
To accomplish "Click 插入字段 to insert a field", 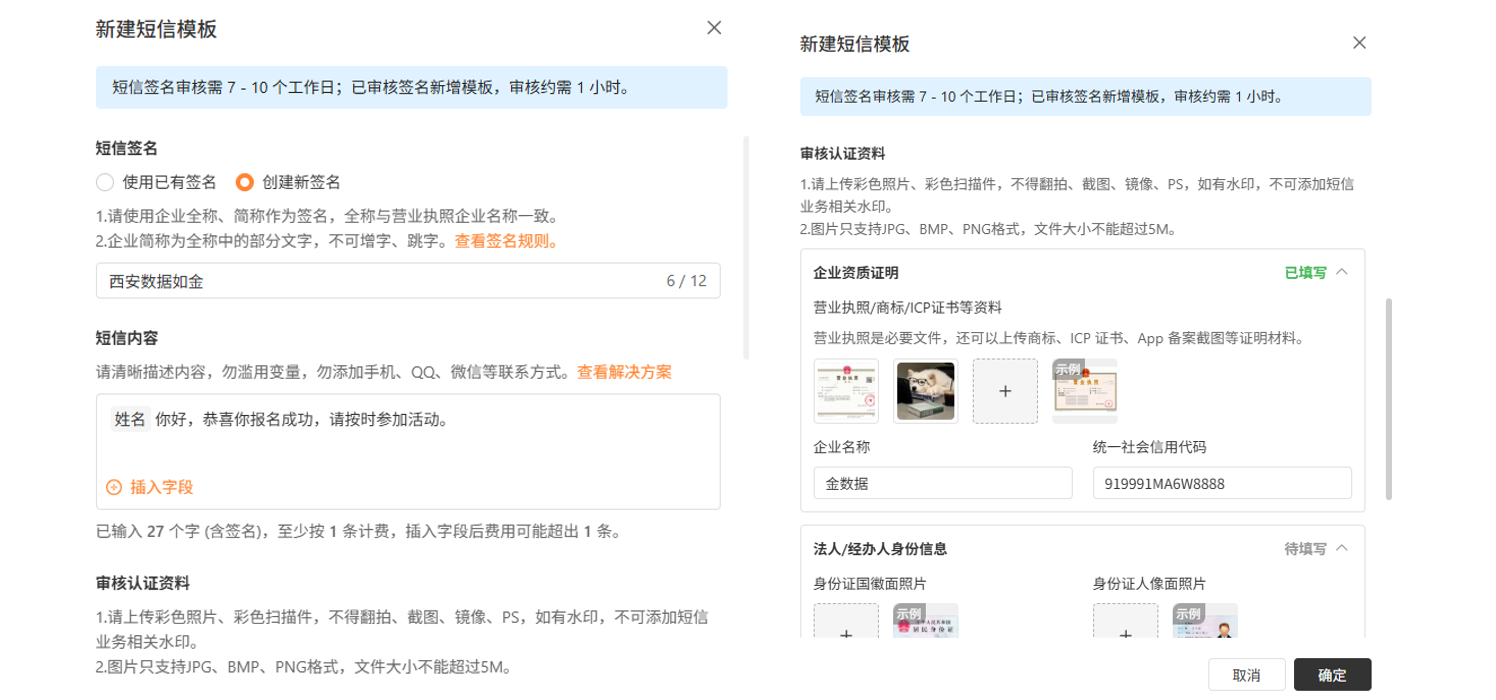I will [161, 487].
